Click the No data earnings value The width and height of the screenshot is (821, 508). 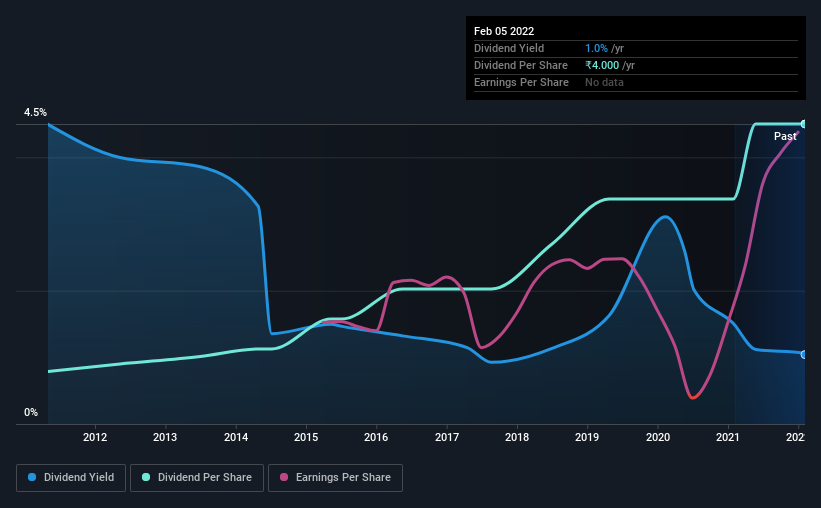(x=604, y=82)
